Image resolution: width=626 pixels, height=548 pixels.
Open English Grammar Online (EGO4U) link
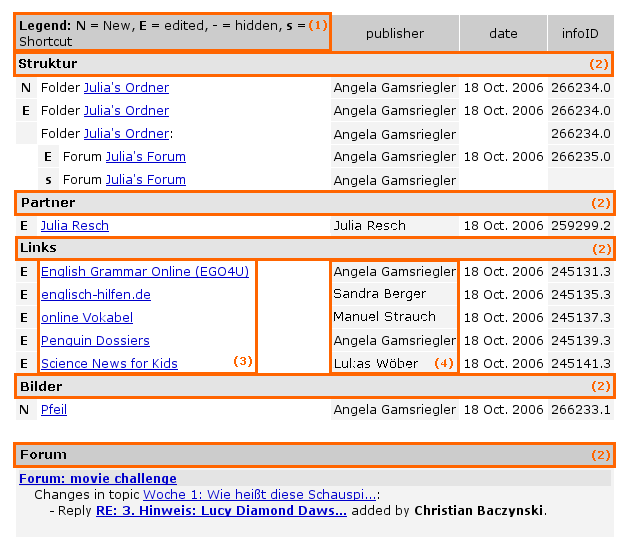(x=145, y=272)
